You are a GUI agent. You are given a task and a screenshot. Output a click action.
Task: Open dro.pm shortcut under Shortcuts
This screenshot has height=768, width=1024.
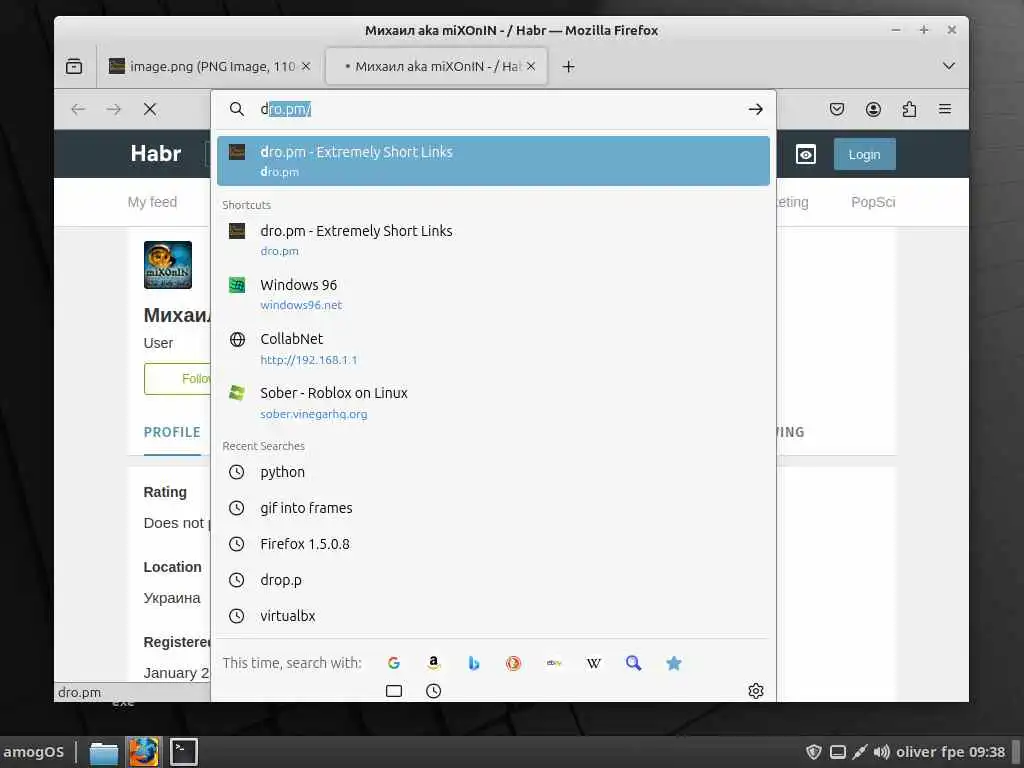[493, 240]
